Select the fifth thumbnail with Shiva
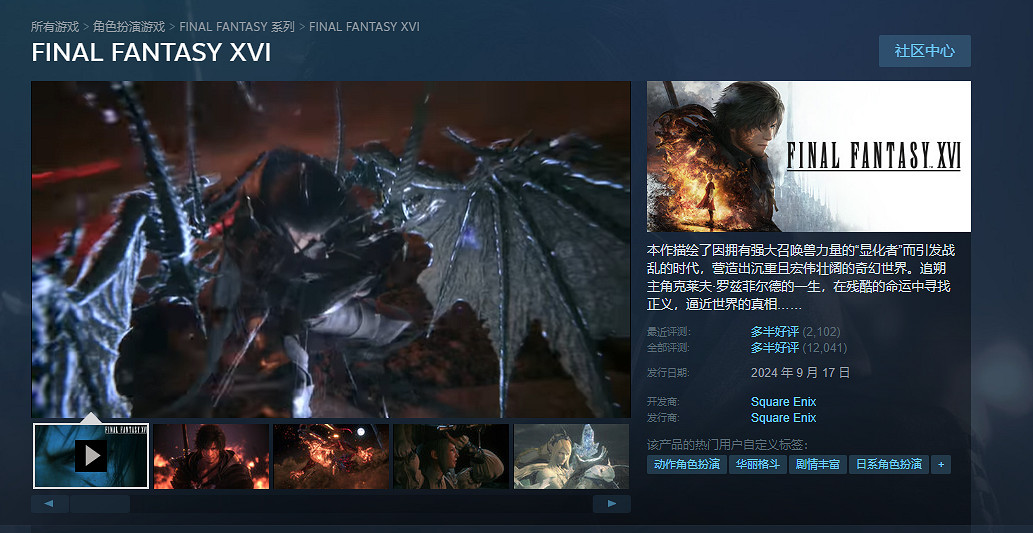 coord(571,456)
